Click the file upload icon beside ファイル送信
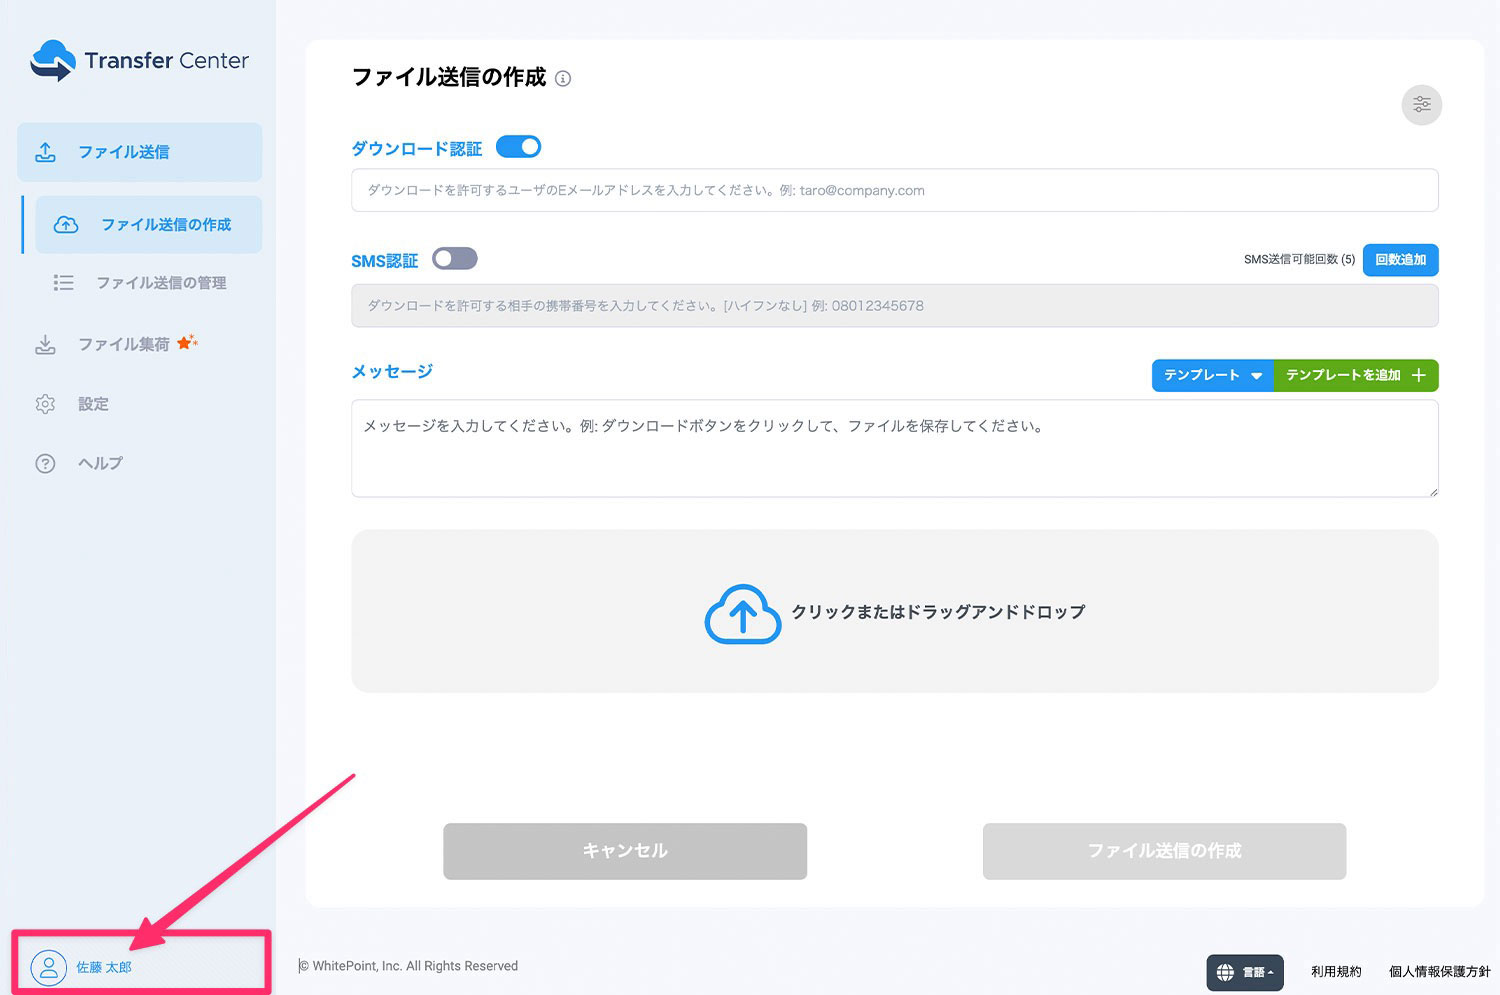This screenshot has width=1500, height=995. coord(45,151)
